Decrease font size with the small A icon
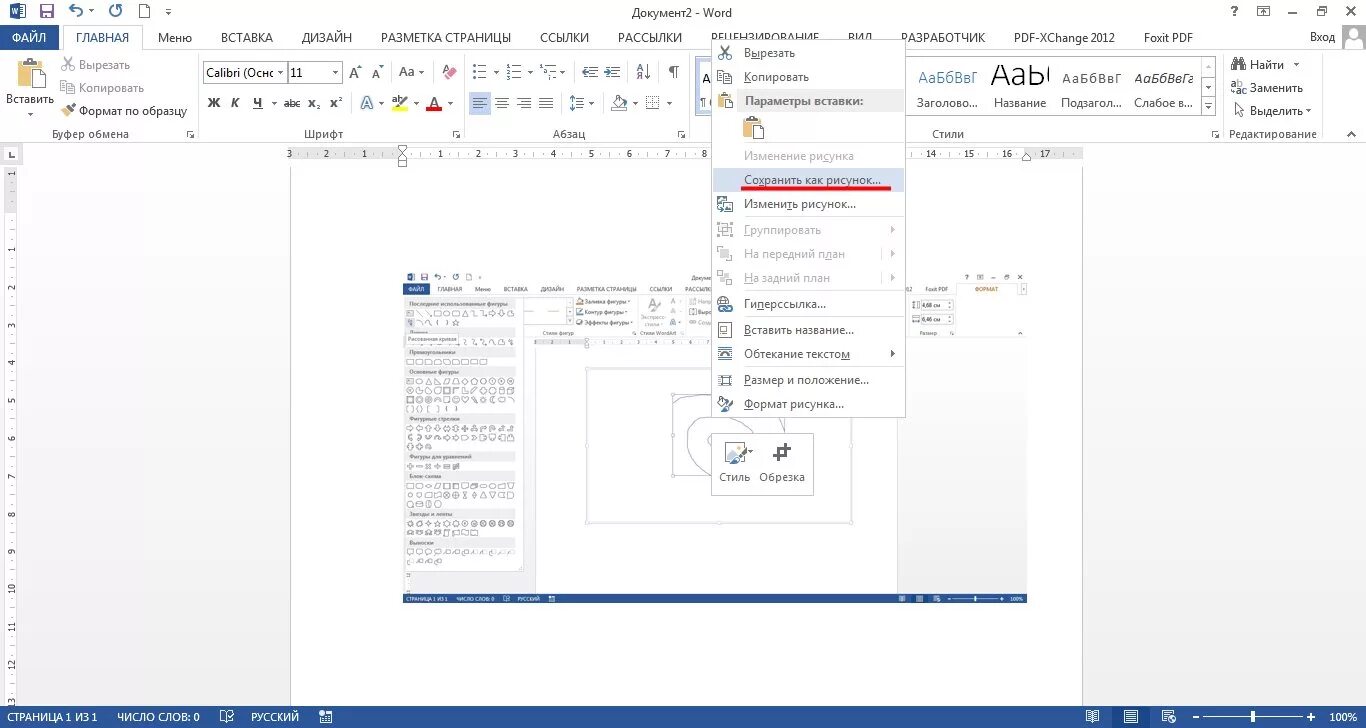 (378, 72)
